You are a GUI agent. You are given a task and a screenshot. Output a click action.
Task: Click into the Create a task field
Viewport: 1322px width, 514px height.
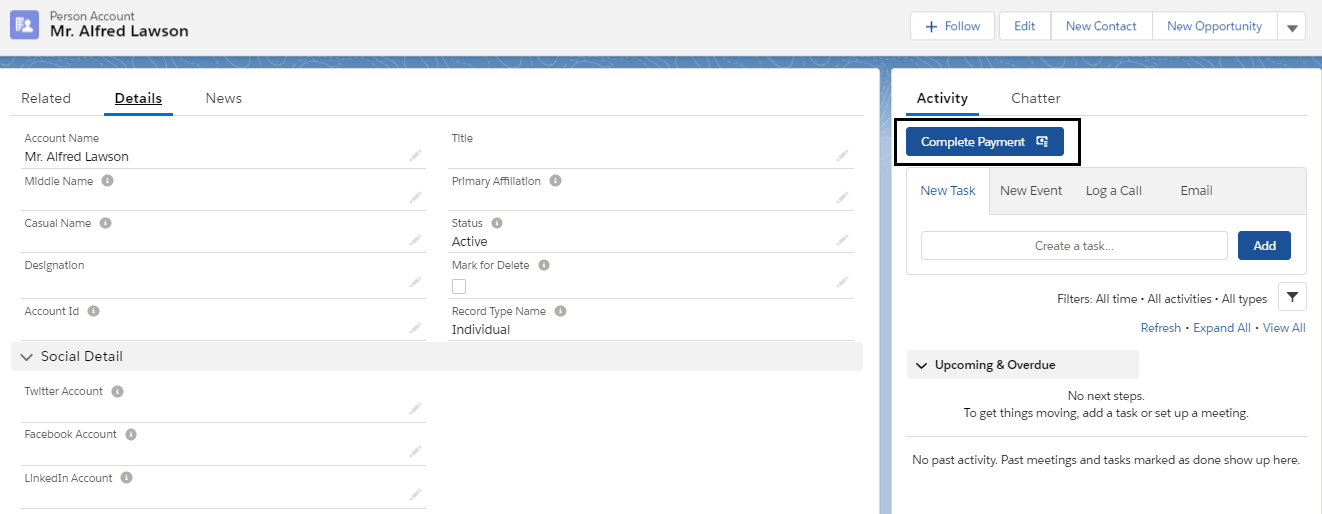coord(1073,246)
